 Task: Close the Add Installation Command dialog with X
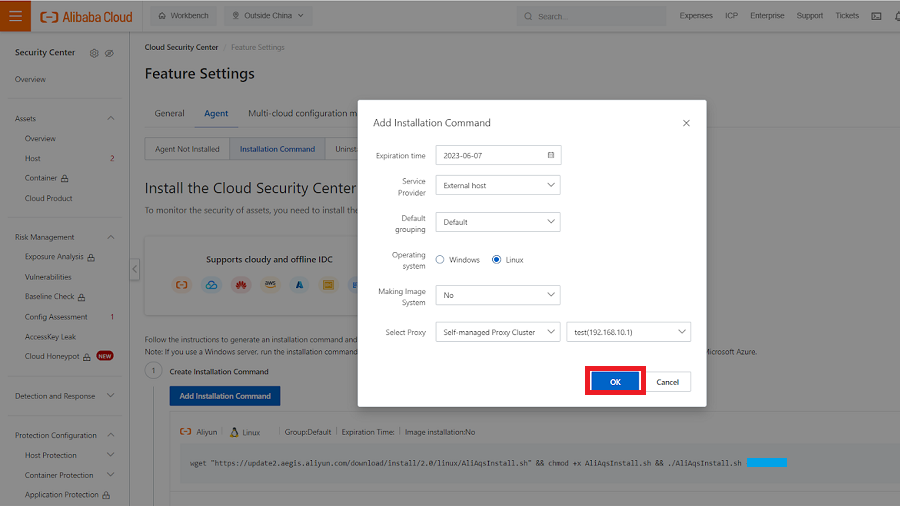tap(686, 123)
